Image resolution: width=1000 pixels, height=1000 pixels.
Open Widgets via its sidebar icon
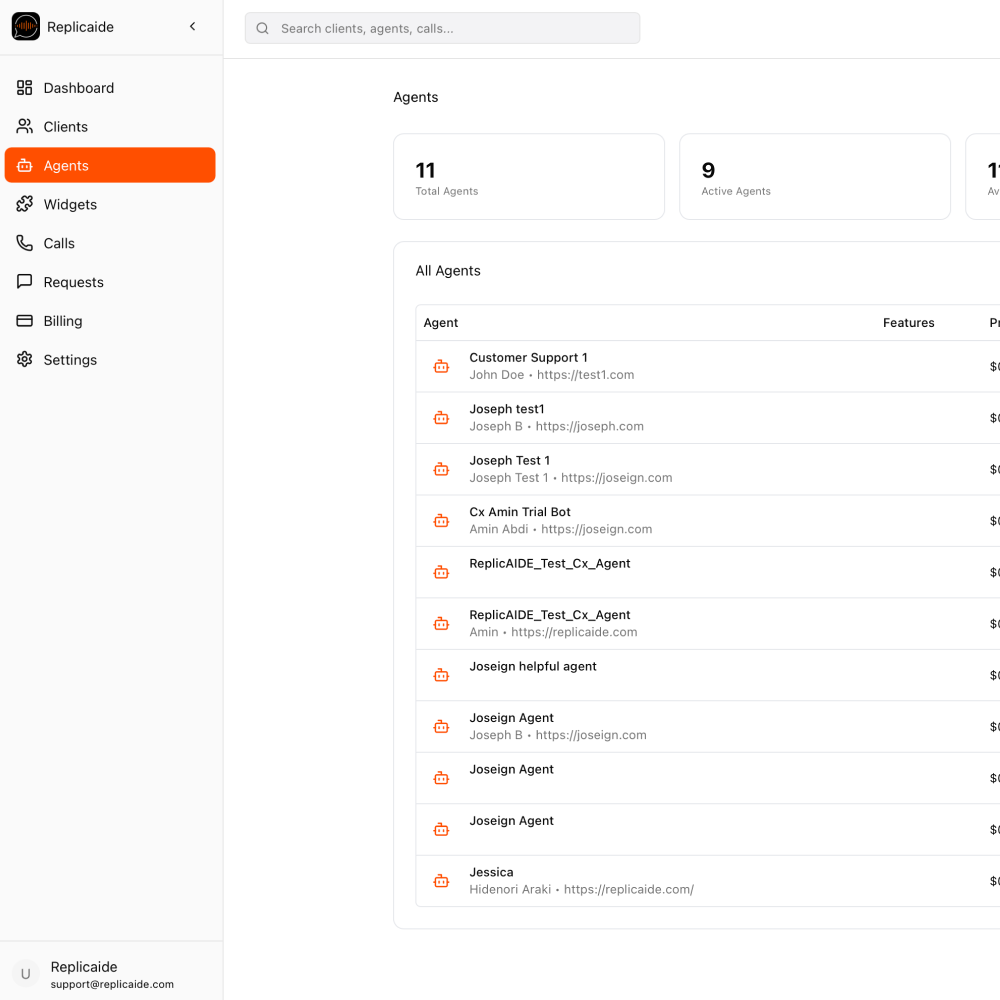[x=24, y=204]
